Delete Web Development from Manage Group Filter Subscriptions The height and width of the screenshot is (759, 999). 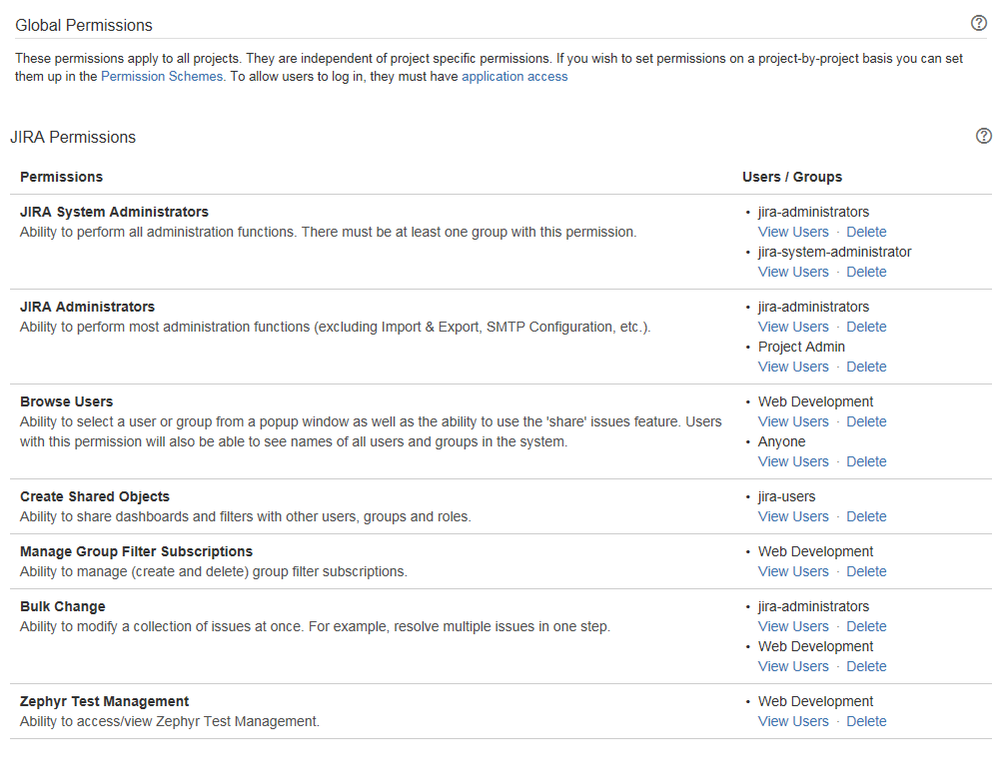[x=866, y=572]
